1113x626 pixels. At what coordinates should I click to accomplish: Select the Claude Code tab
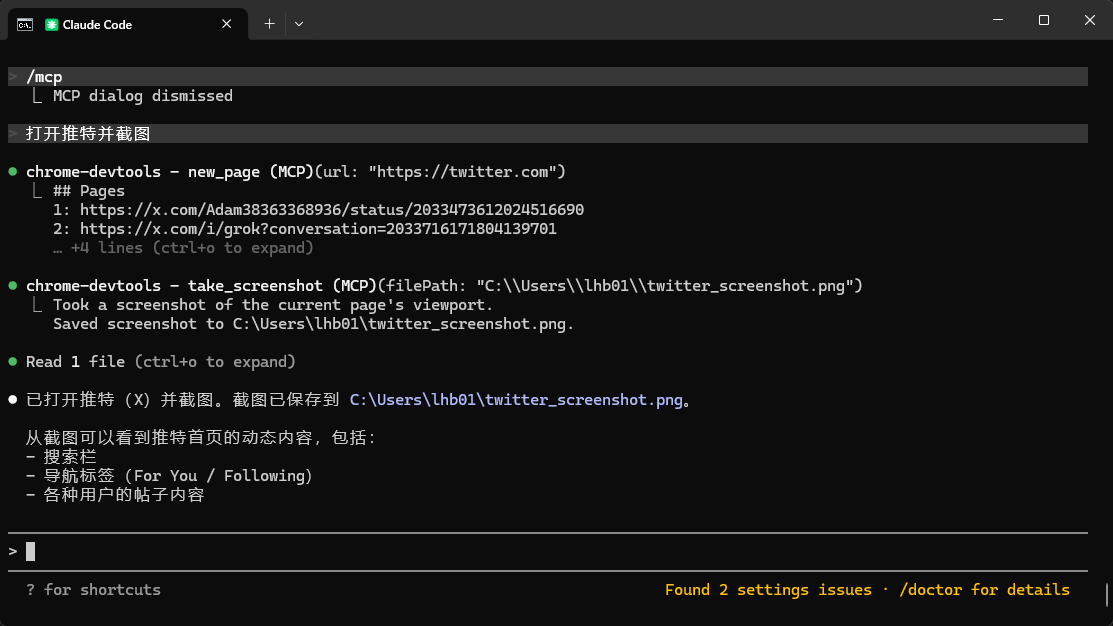coord(128,24)
